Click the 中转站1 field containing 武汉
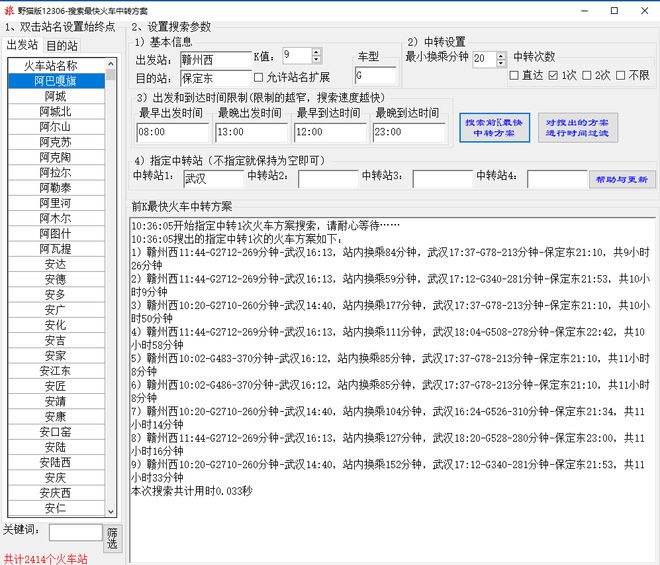The height and width of the screenshot is (565, 660). point(213,179)
